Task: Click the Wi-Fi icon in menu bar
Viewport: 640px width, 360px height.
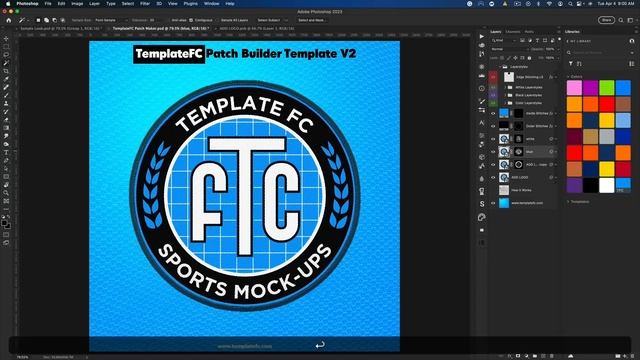Action: tap(549, 4)
